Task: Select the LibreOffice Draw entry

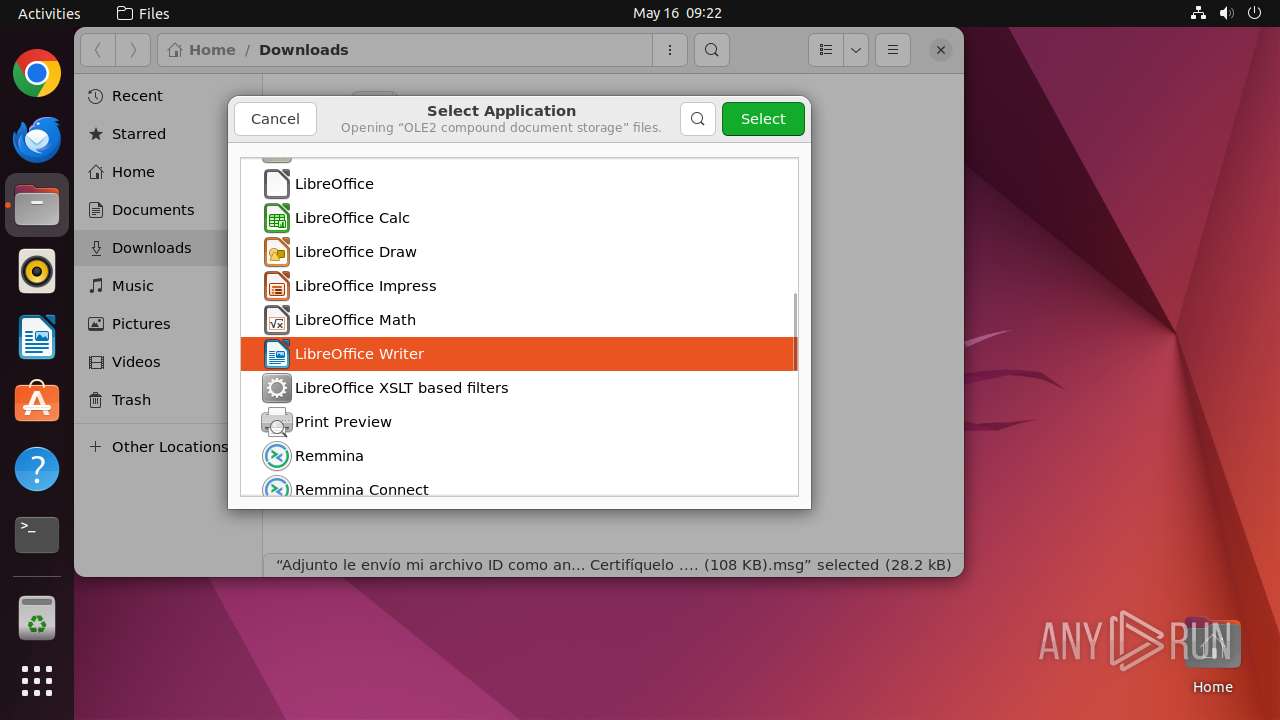Action: coord(519,252)
